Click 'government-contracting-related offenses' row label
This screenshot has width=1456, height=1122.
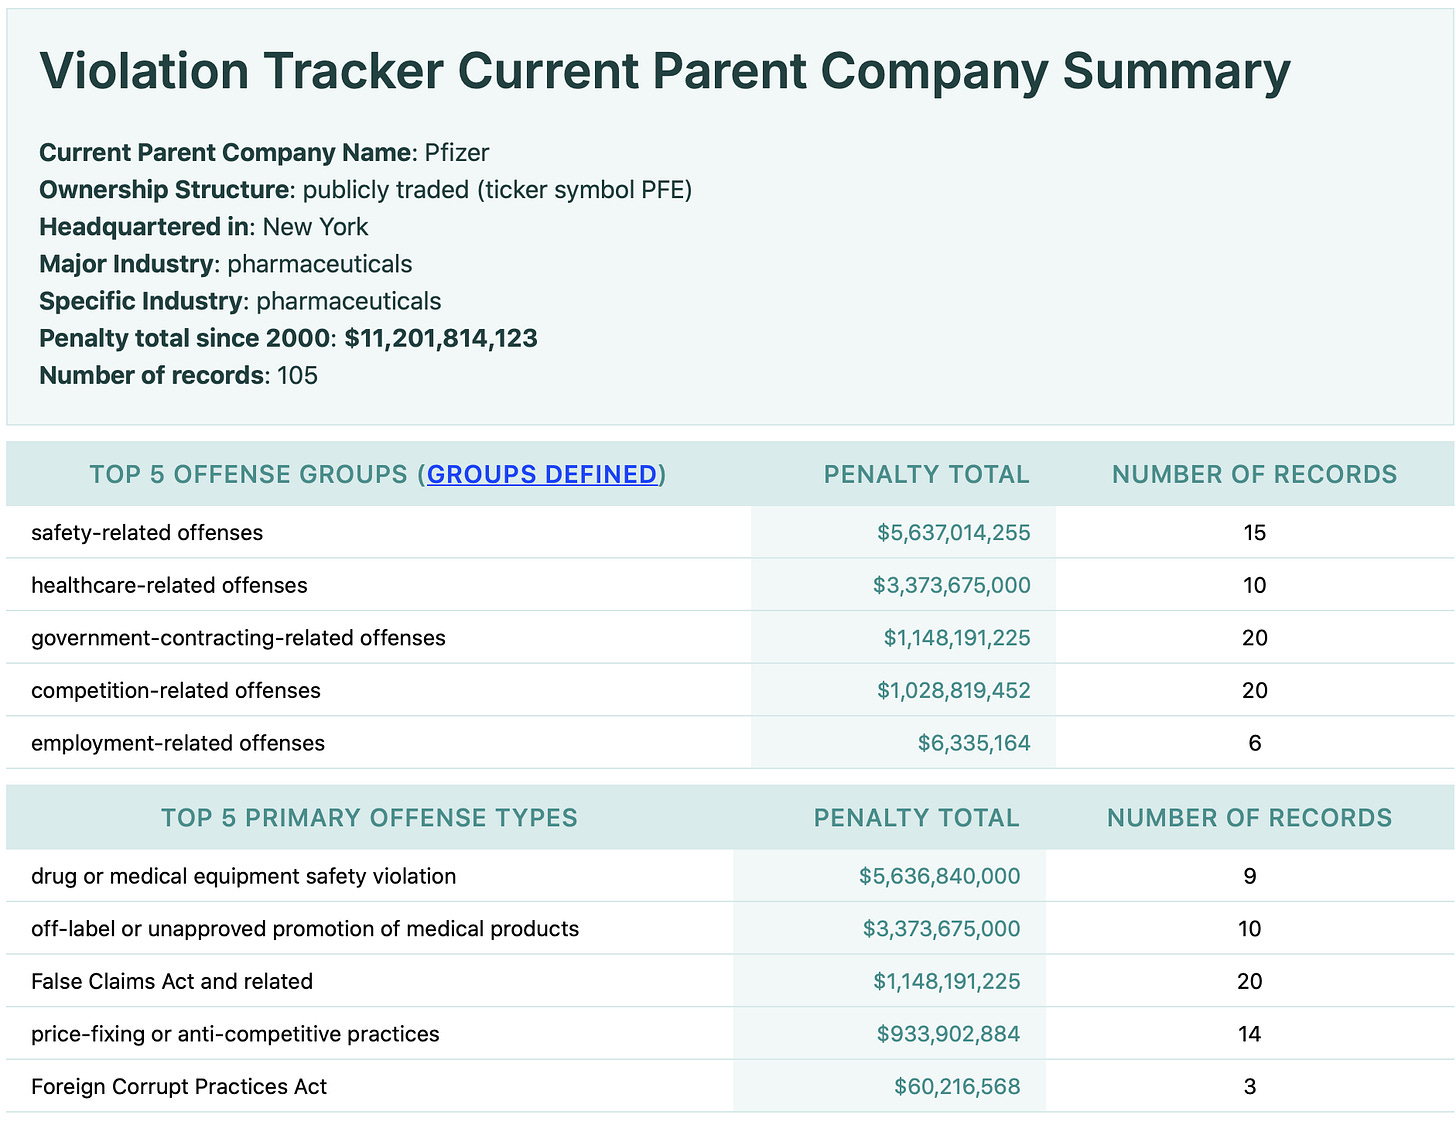239,638
